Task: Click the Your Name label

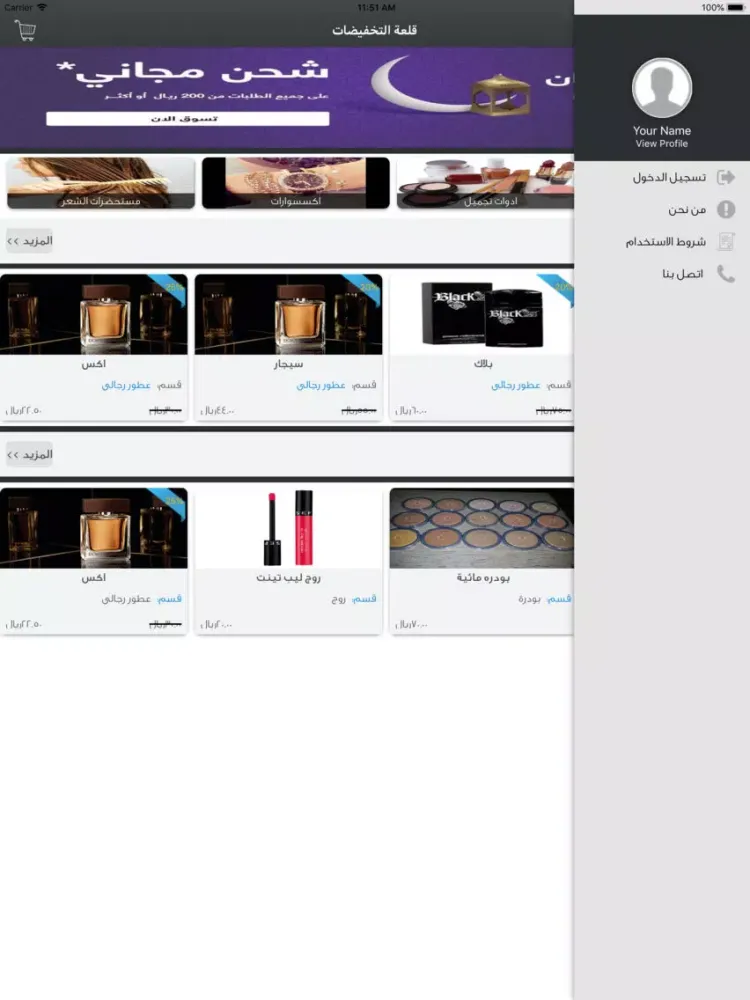Action: point(661,130)
